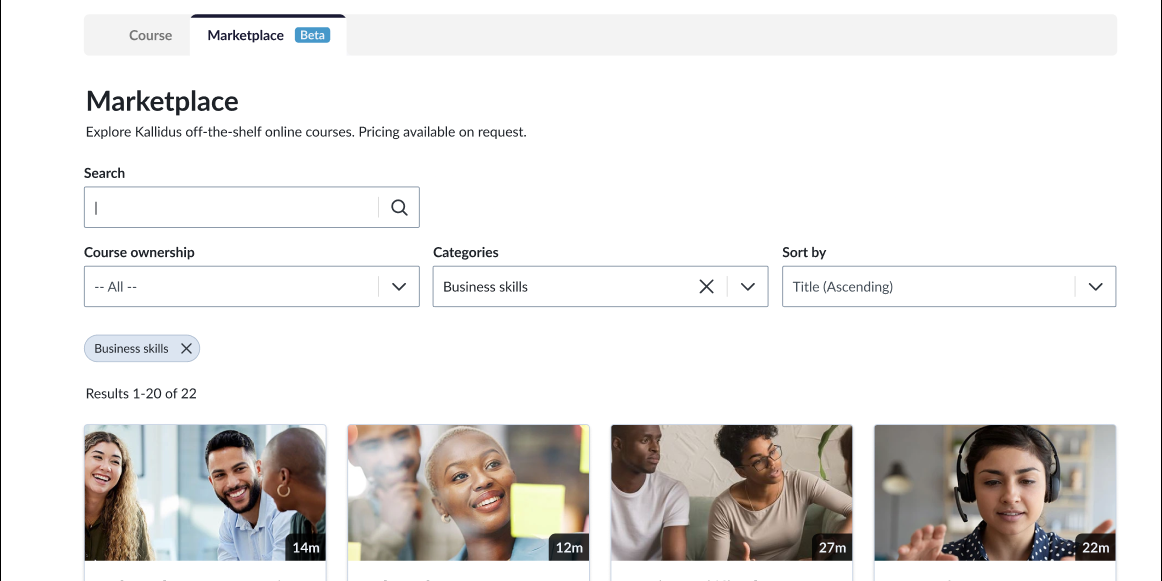Remove the Business skills filter chip
This screenshot has height=581, width=1162.
click(186, 348)
